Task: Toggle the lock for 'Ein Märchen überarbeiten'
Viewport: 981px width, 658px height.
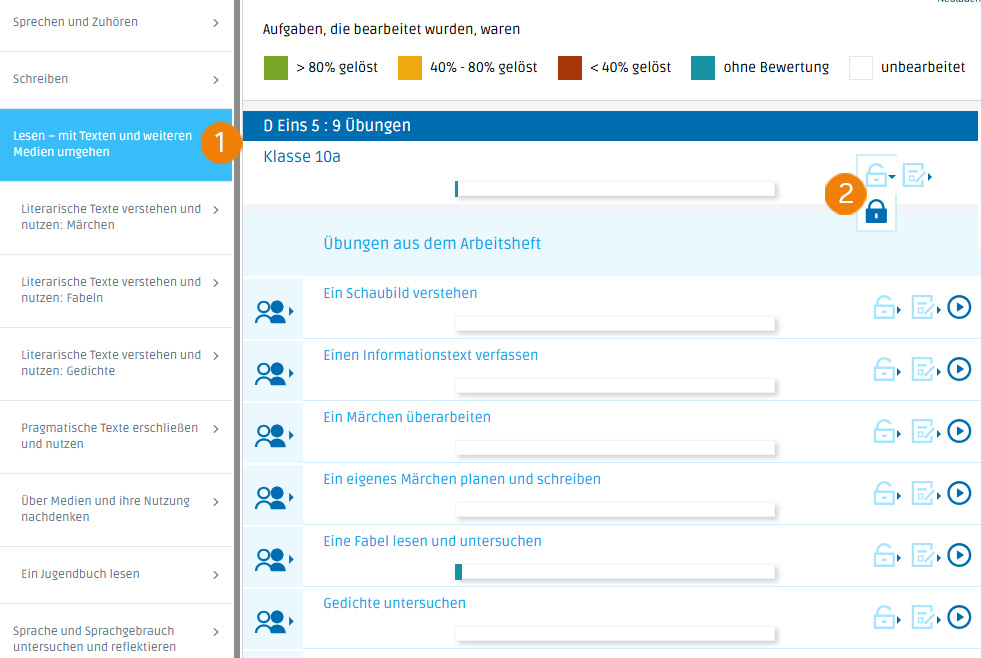Action: click(x=886, y=432)
